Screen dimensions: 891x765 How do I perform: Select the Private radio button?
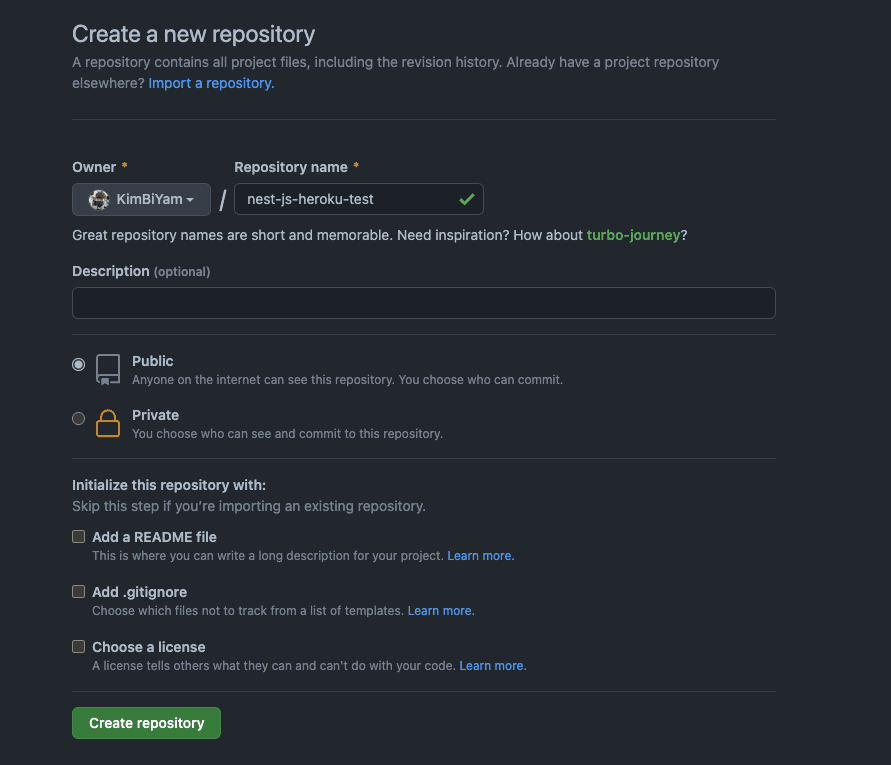(79, 419)
